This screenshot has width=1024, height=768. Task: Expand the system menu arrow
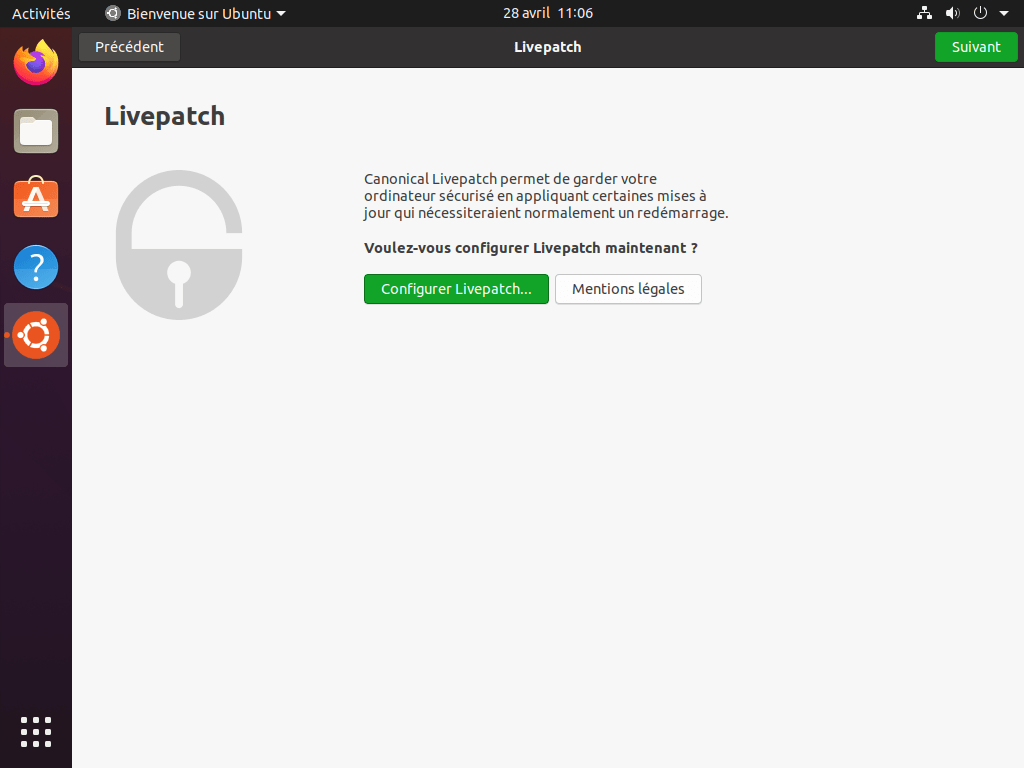(1004, 13)
